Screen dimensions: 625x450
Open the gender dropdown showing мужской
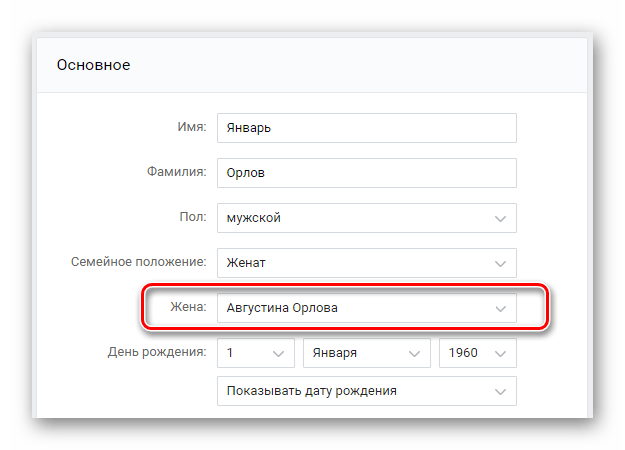click(x=367, y=218)
